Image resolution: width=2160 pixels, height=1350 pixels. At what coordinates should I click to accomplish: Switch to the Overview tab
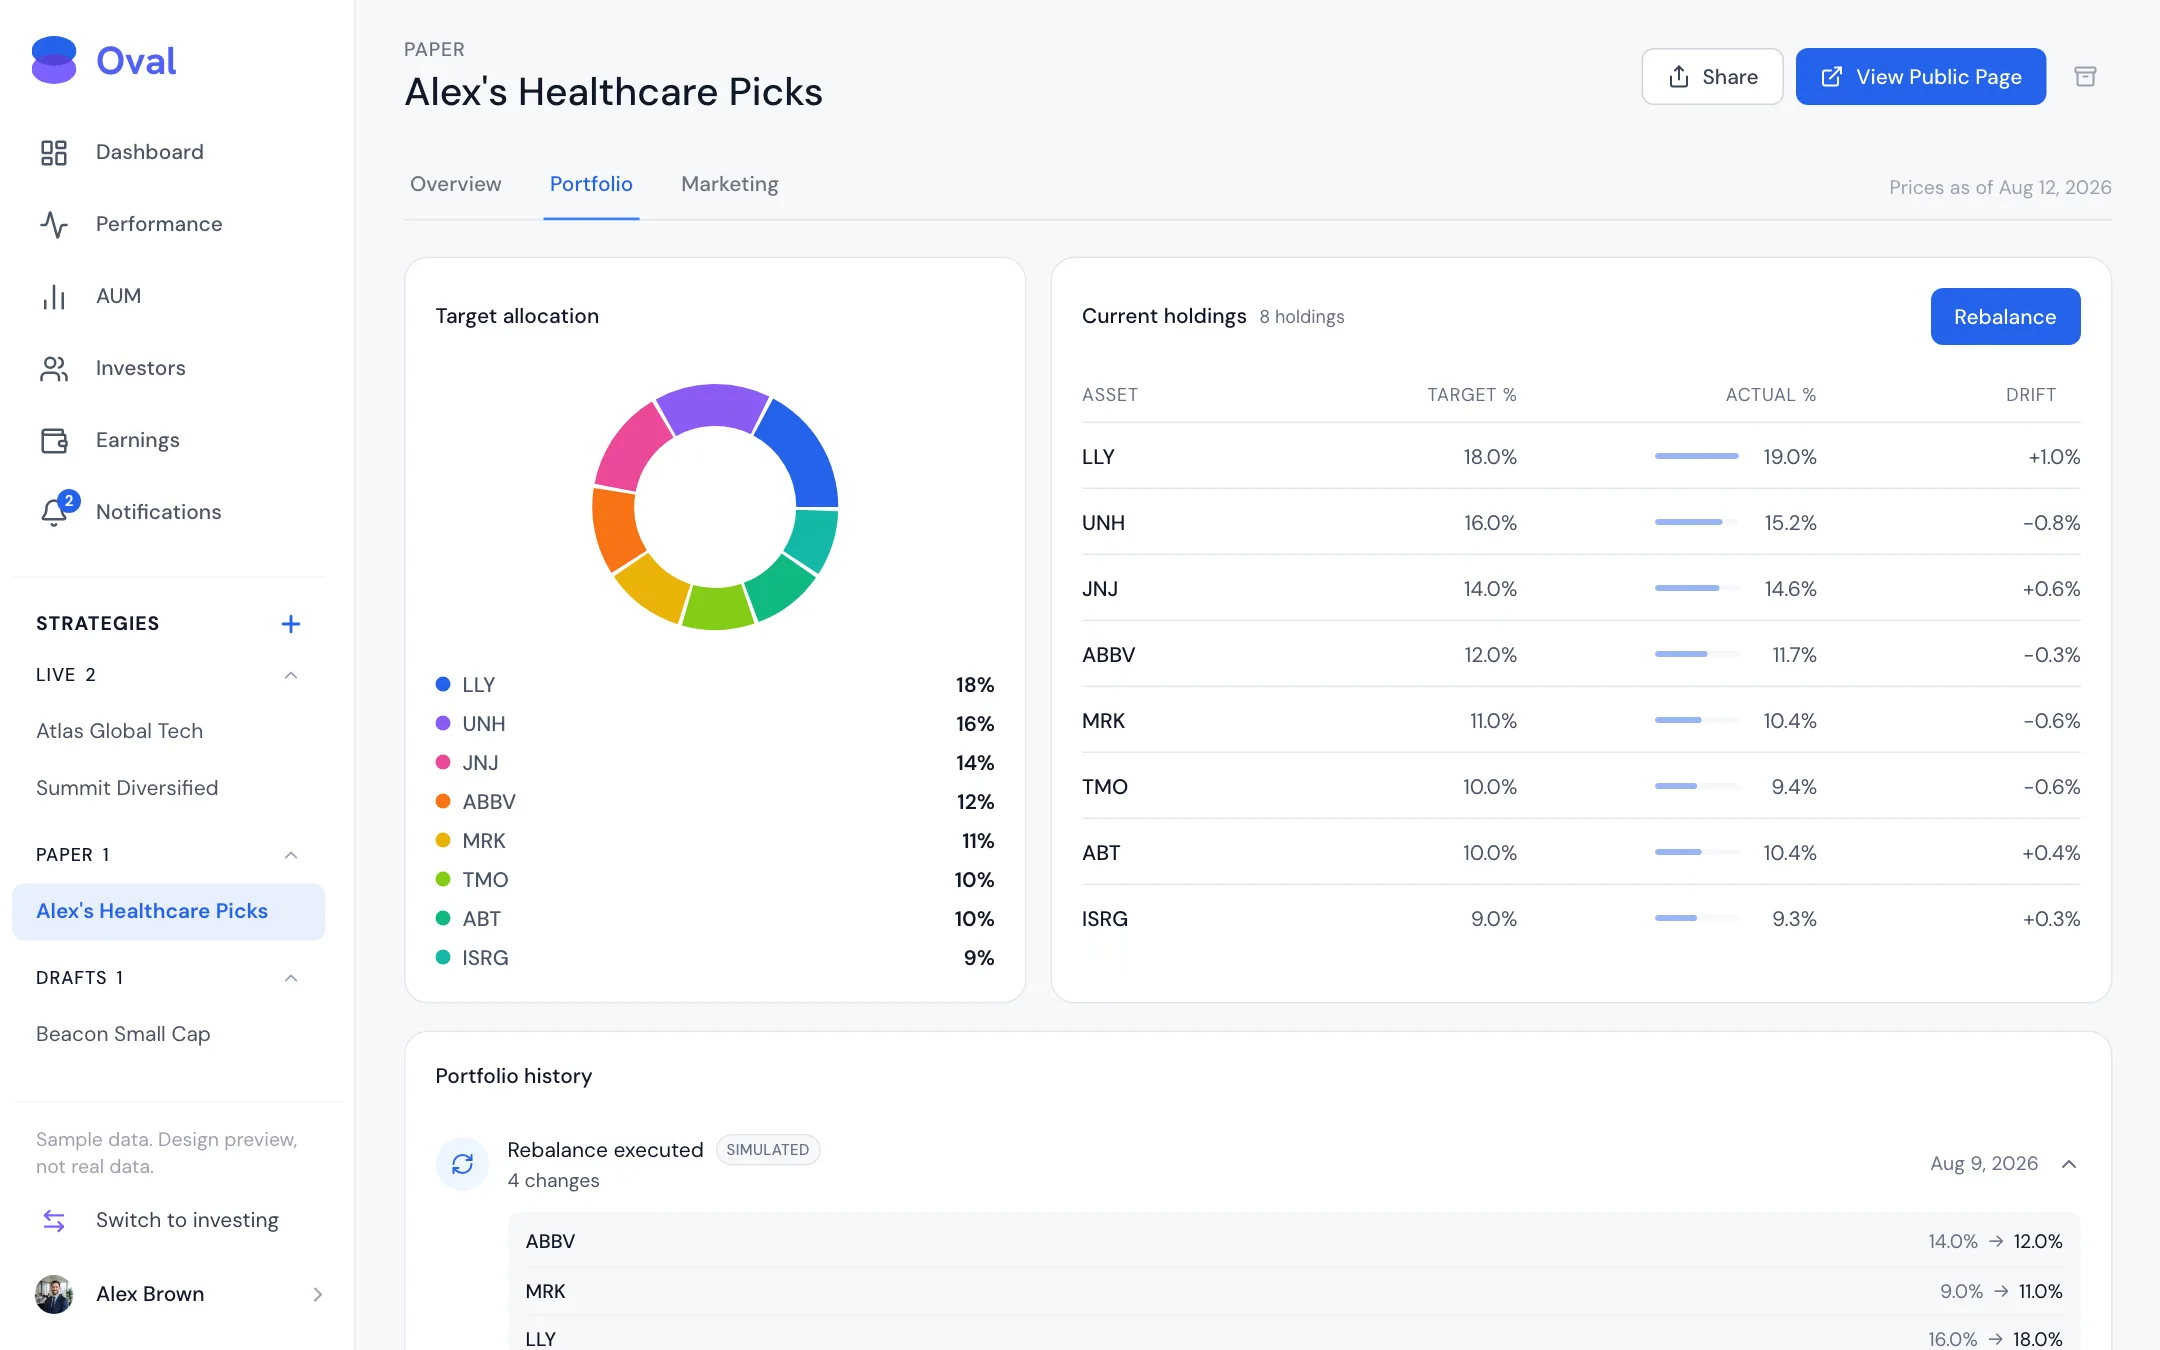456,184
